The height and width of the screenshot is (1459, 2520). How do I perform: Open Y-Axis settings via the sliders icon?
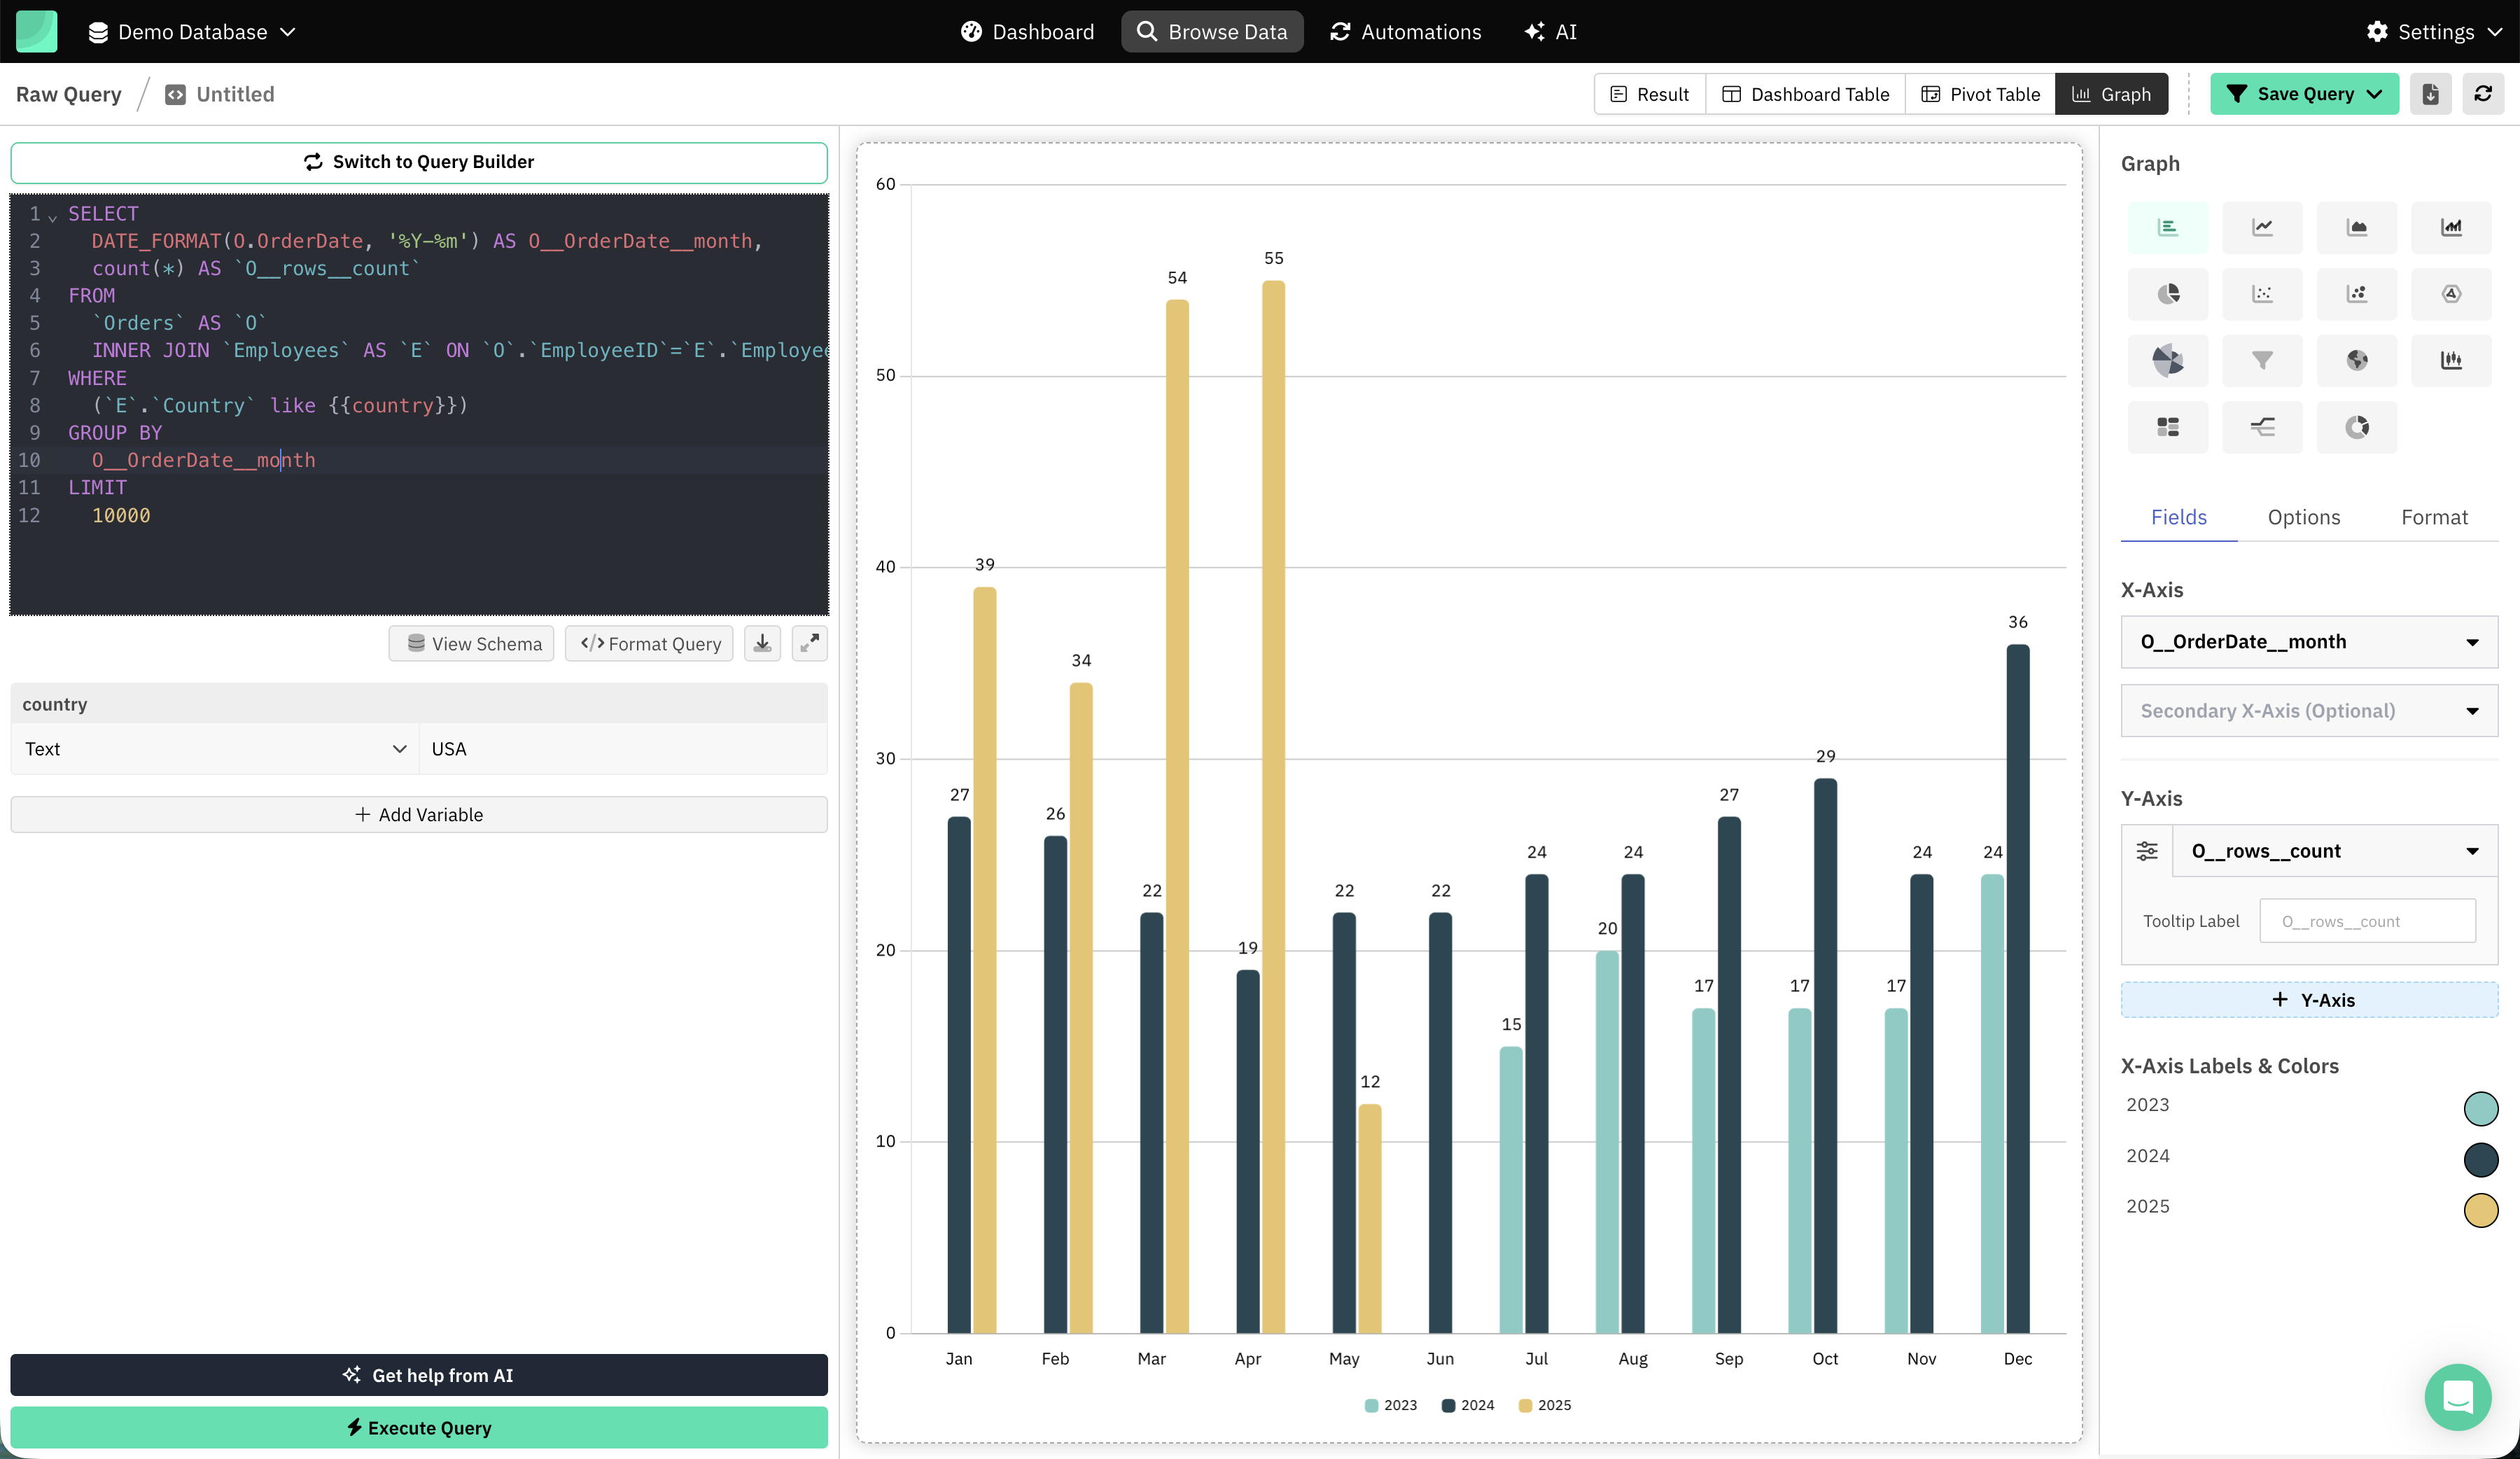click(2147, 851)
